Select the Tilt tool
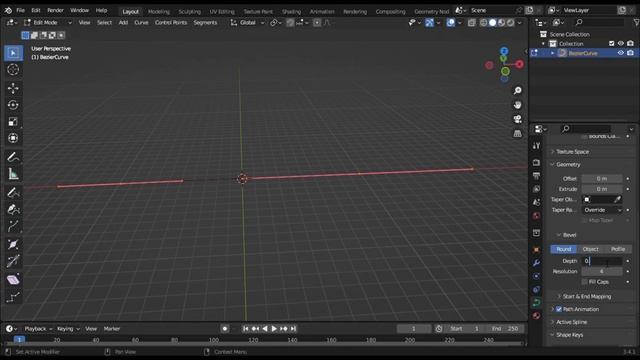 click(13, 261)
